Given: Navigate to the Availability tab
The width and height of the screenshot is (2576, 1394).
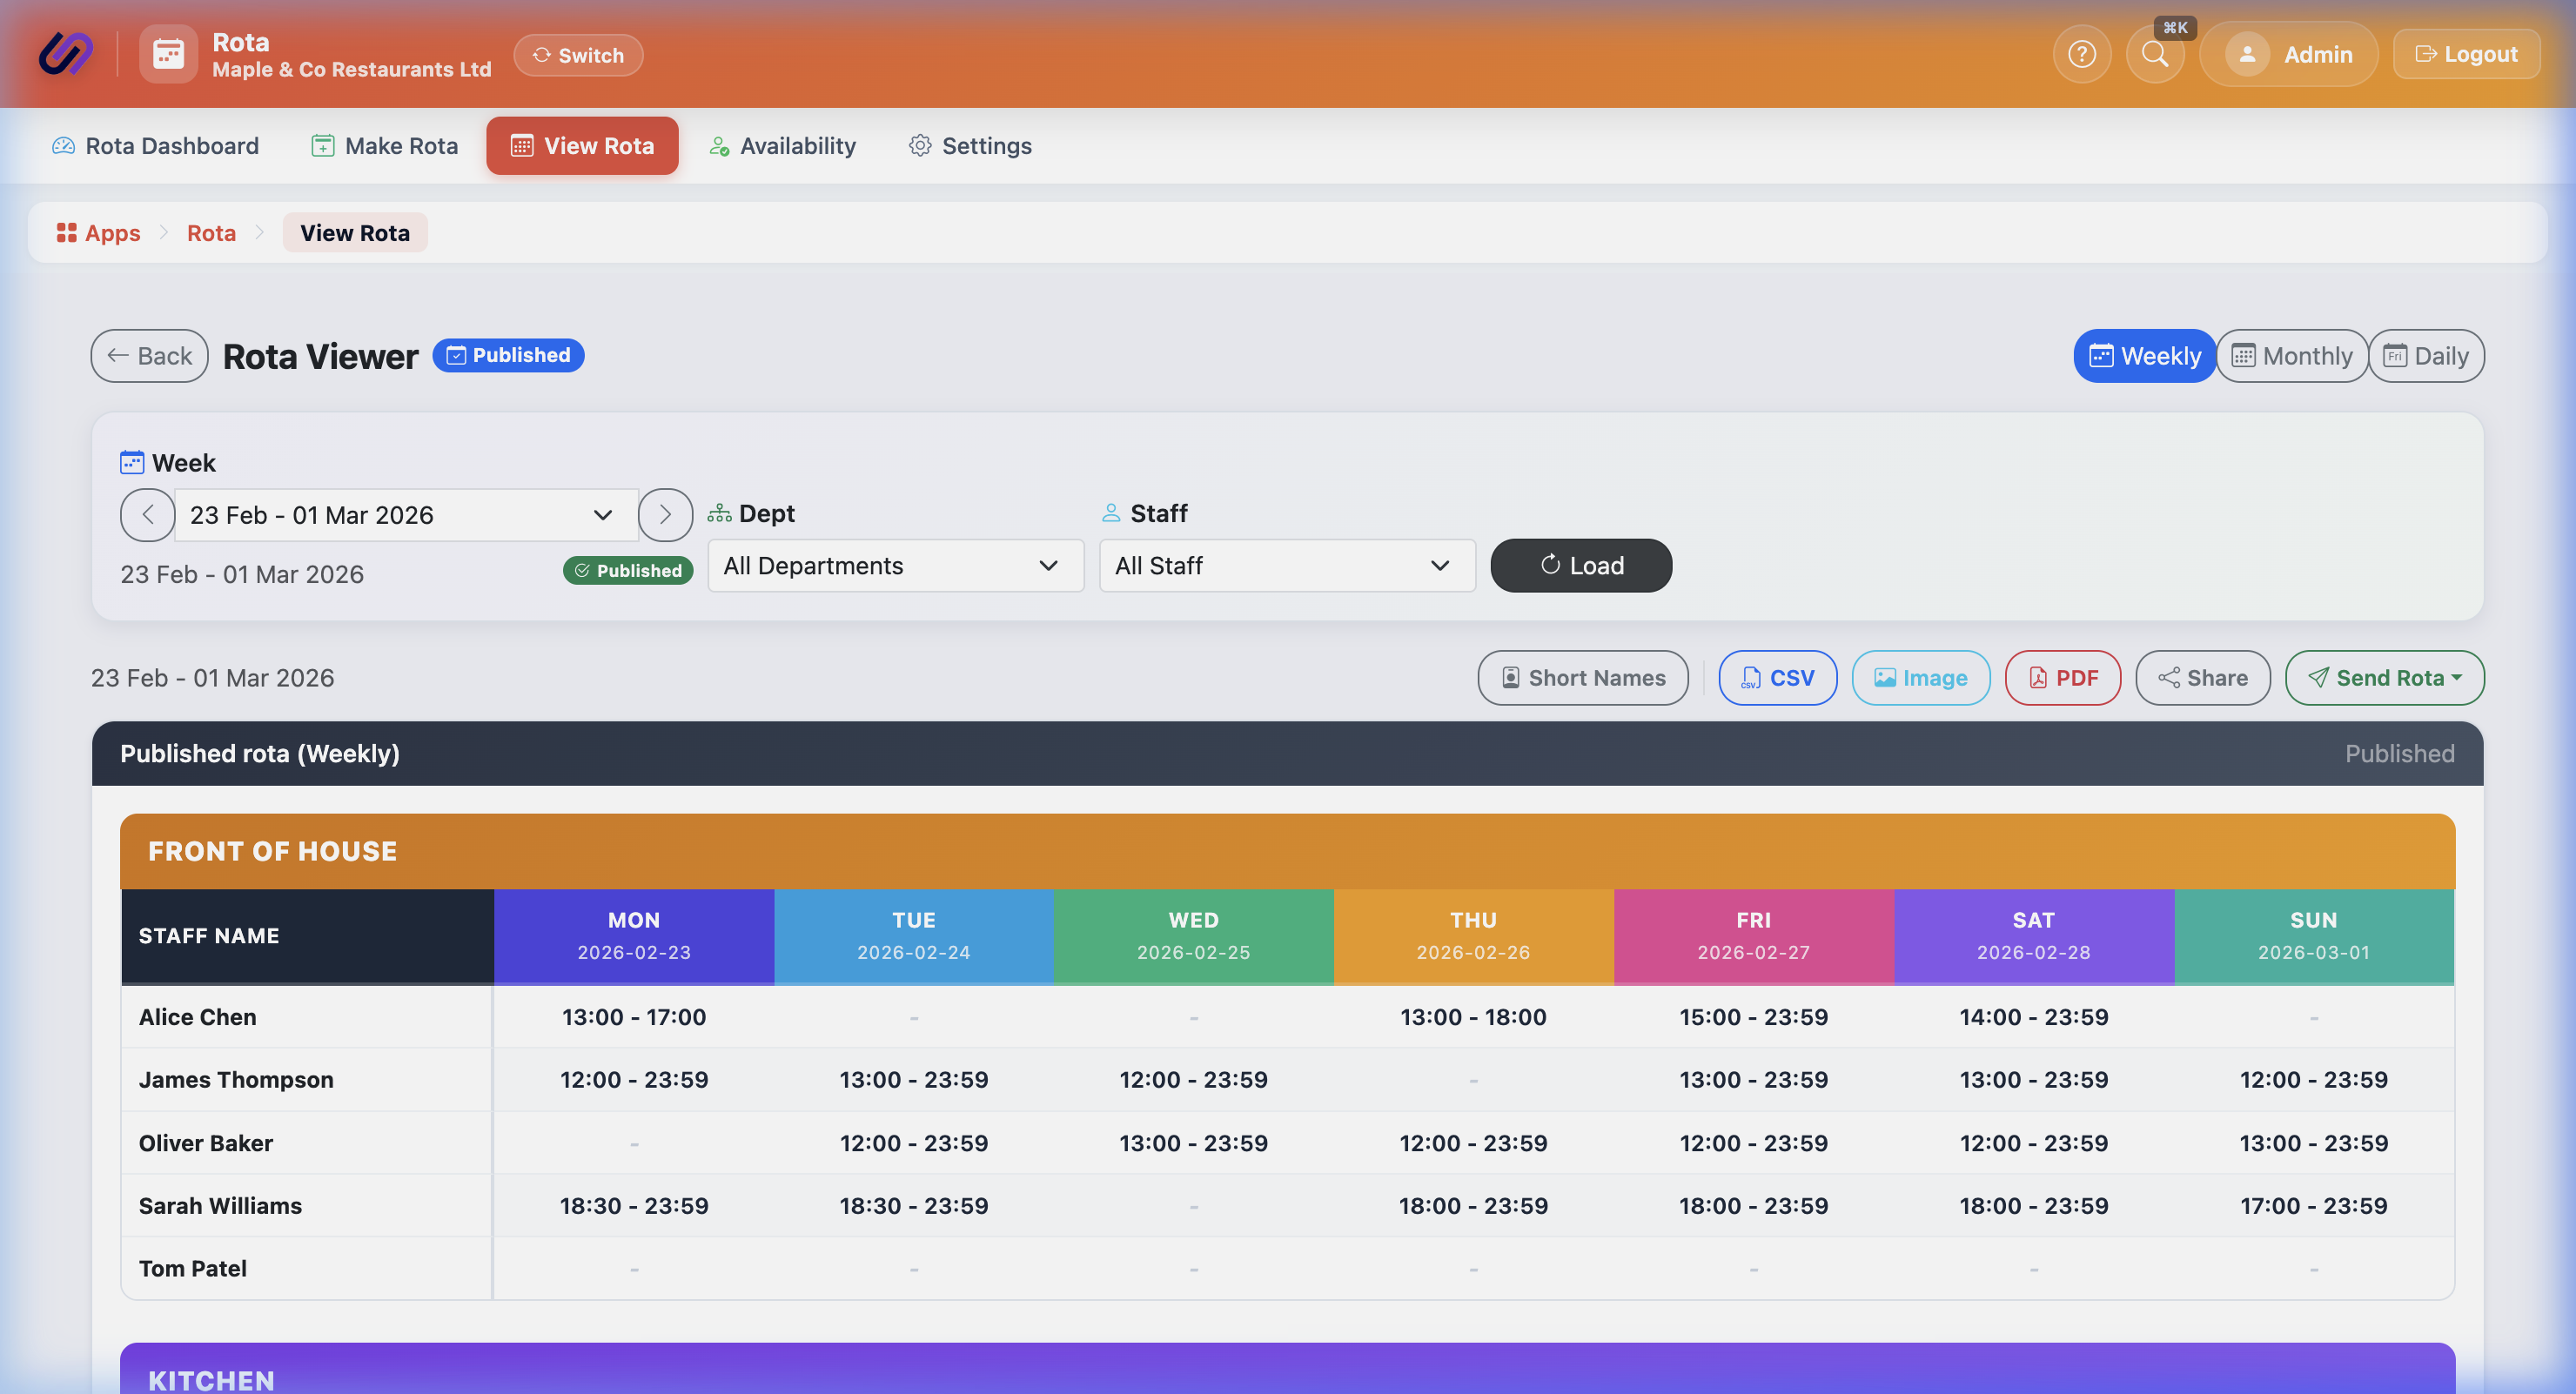Looking at the screenshot, I should pos(783,146).
